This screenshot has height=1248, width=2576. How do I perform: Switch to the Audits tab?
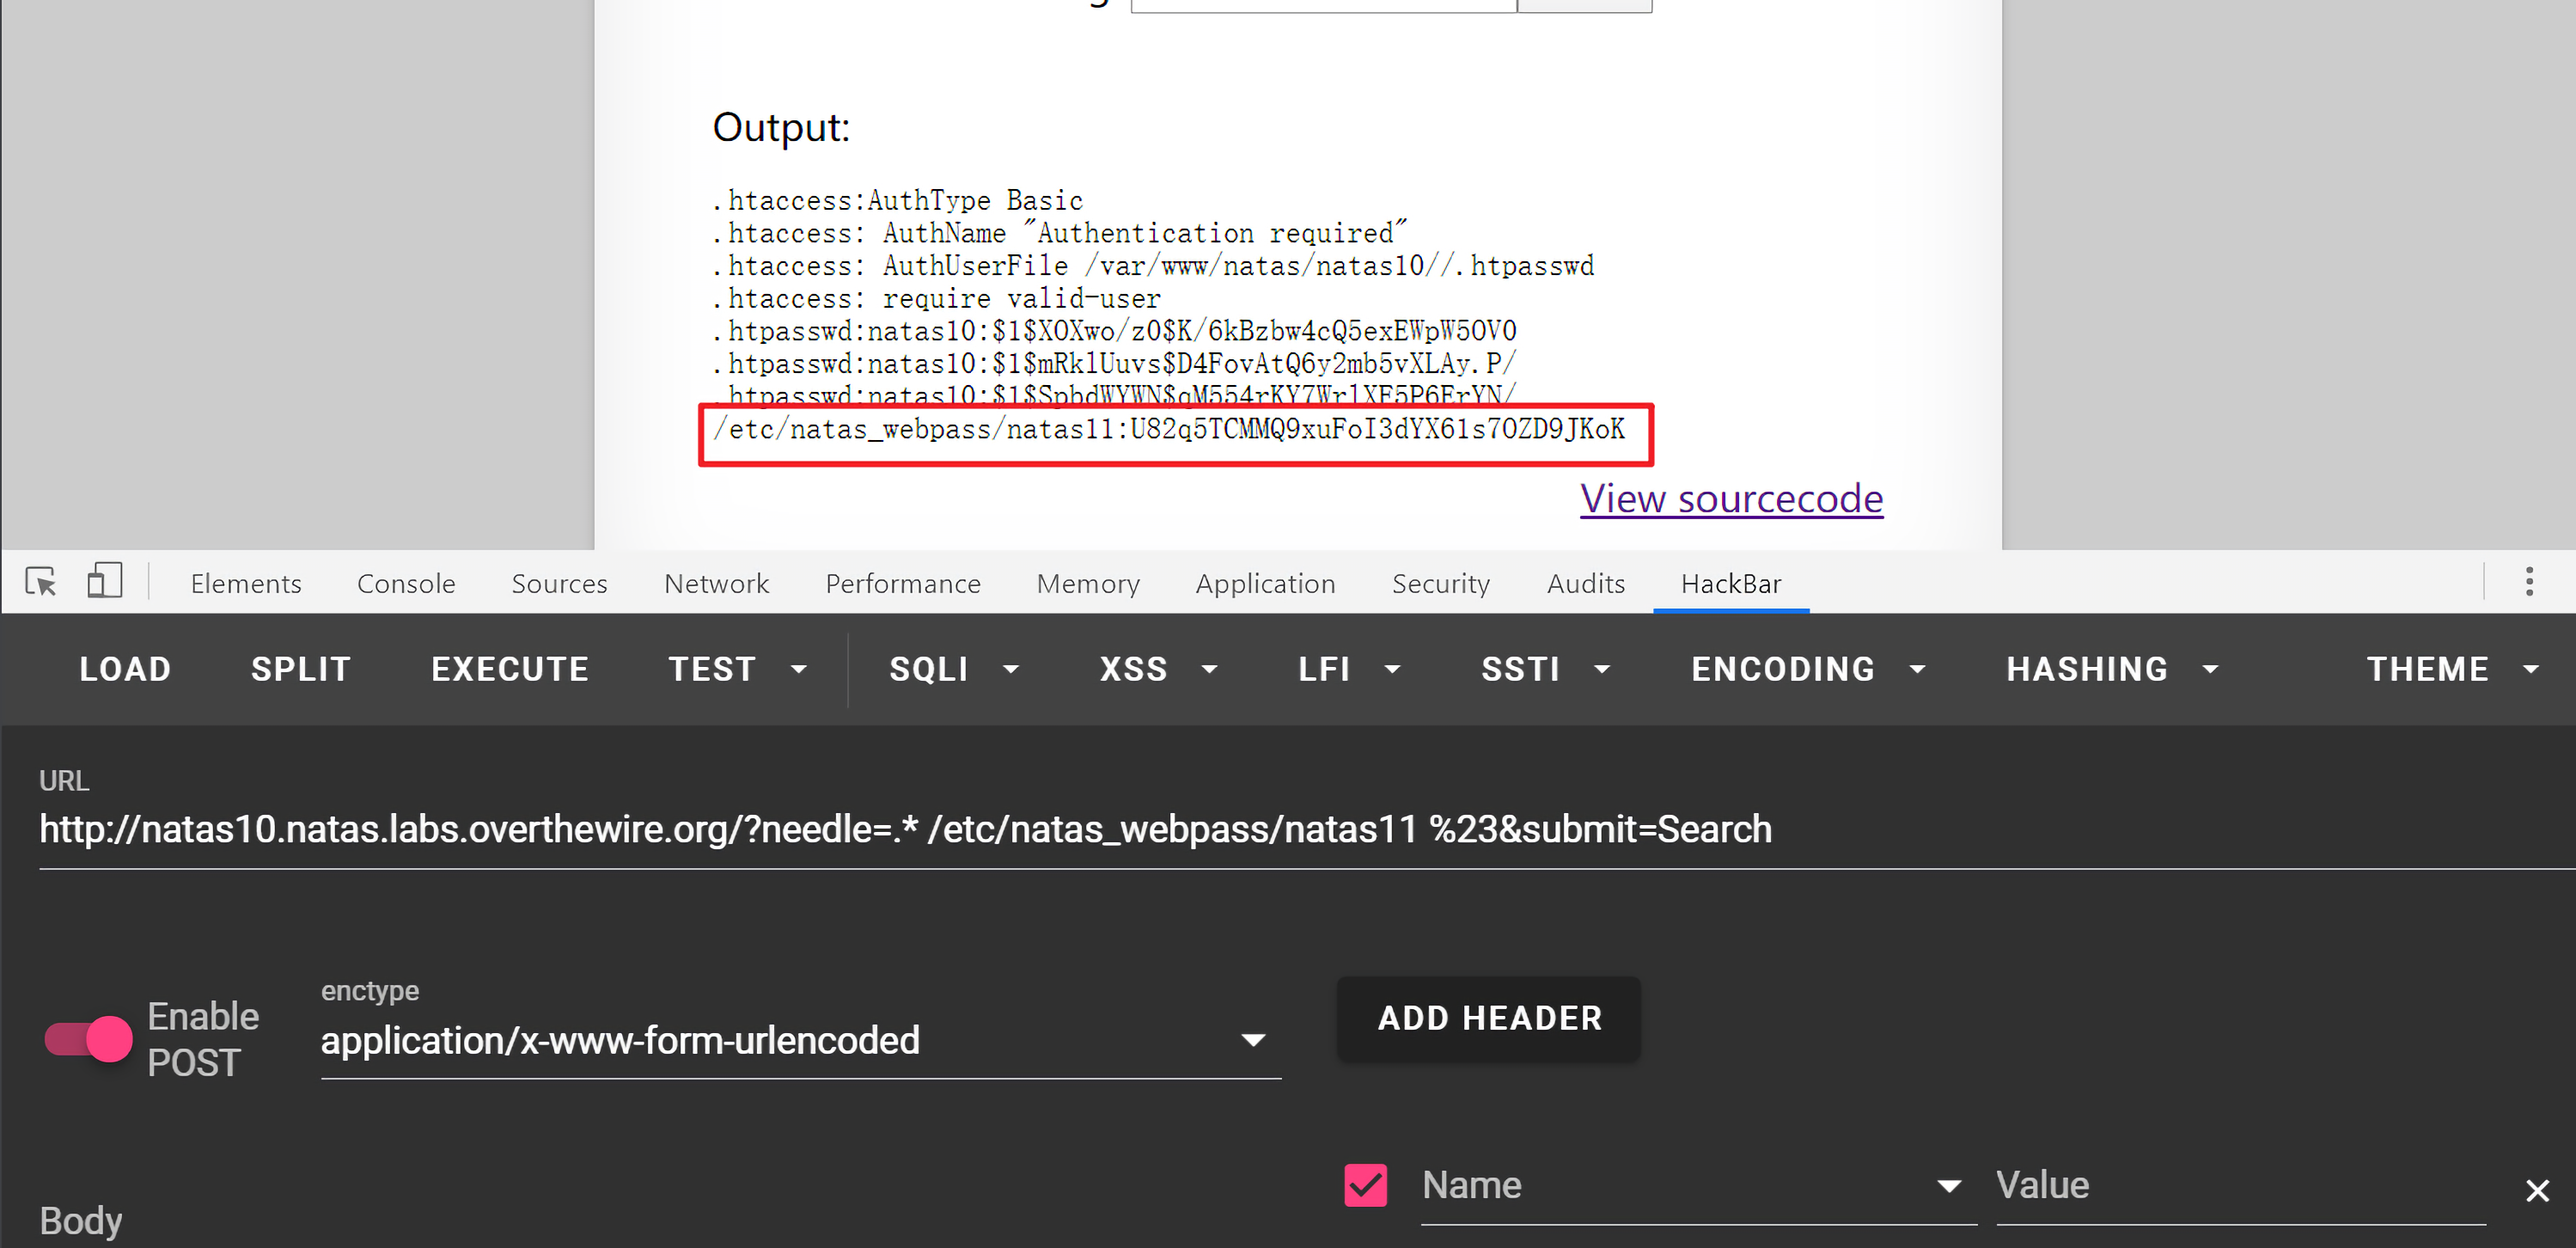[x=1585, y=583]
